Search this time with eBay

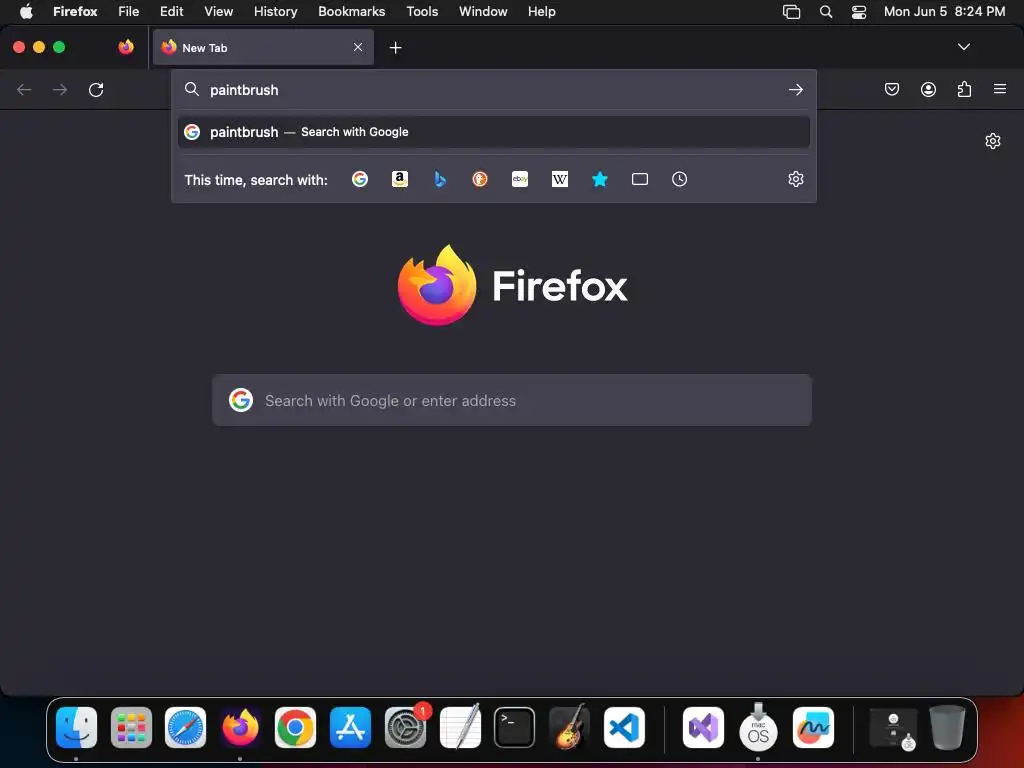(520, 179)
